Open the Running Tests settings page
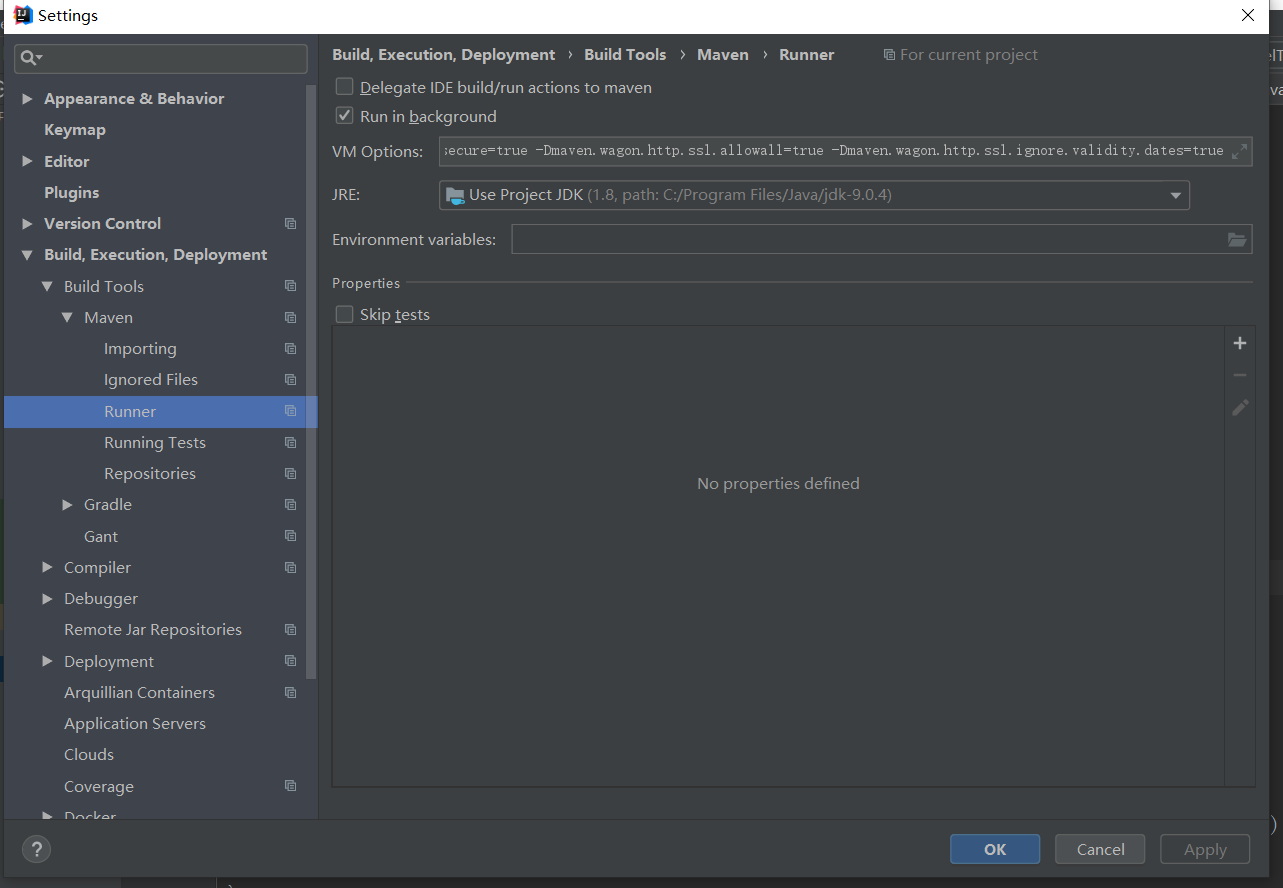The height and width of the screenshot is (888, 1283). (155, 443)
